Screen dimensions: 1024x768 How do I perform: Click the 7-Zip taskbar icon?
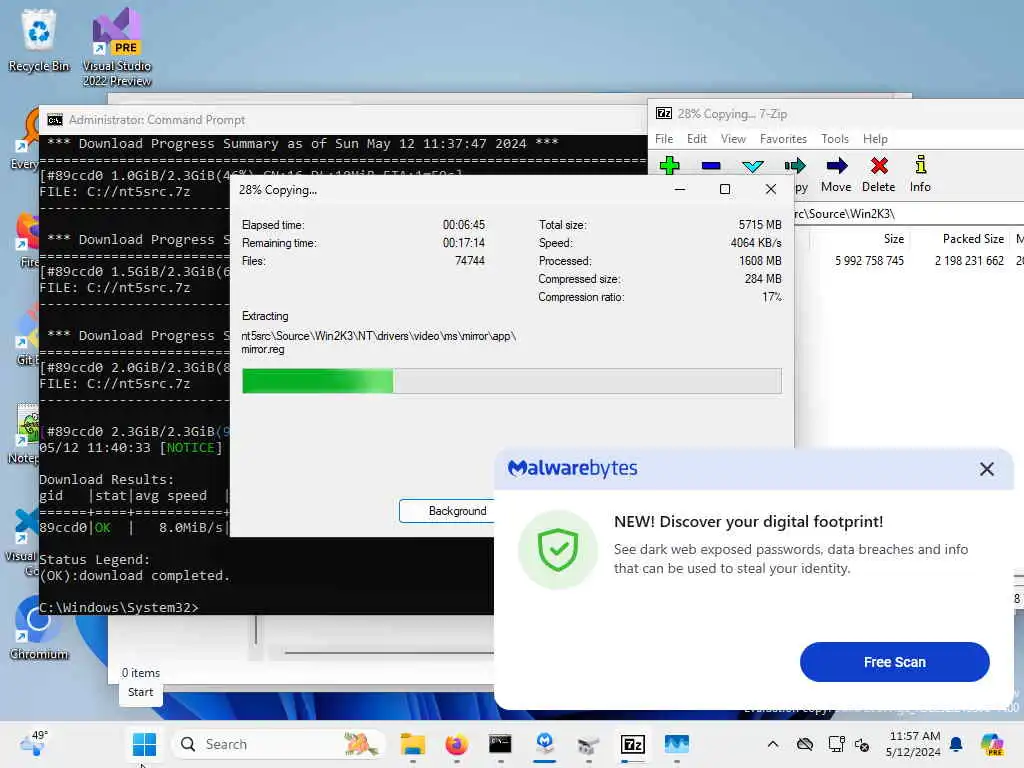tap(632, 744)
